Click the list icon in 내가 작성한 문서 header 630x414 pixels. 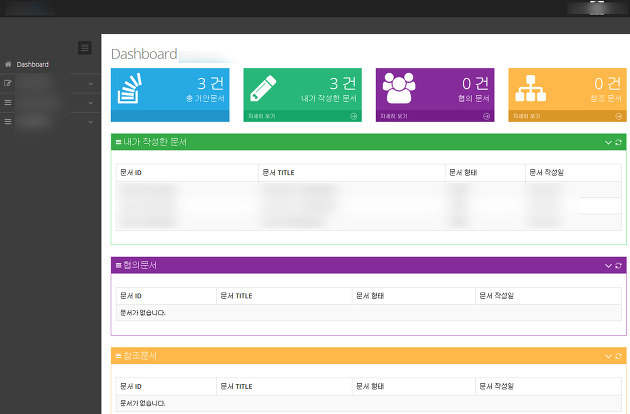pos(119,142)
